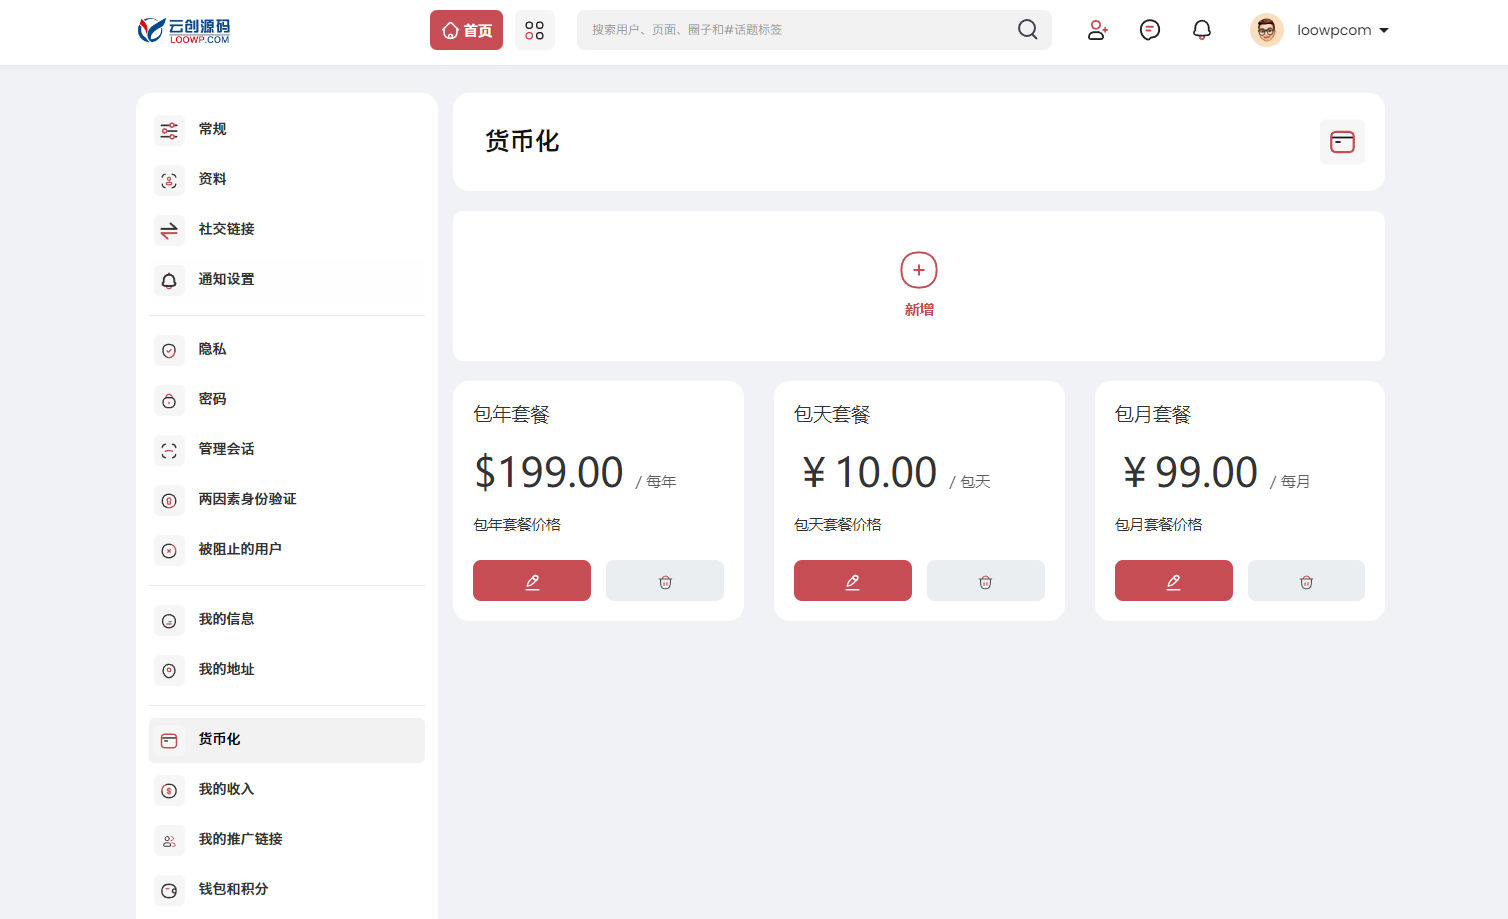Viewport: 1508px width, 919px height.
Task: Click the 新增 label
Action: [919, 310]
